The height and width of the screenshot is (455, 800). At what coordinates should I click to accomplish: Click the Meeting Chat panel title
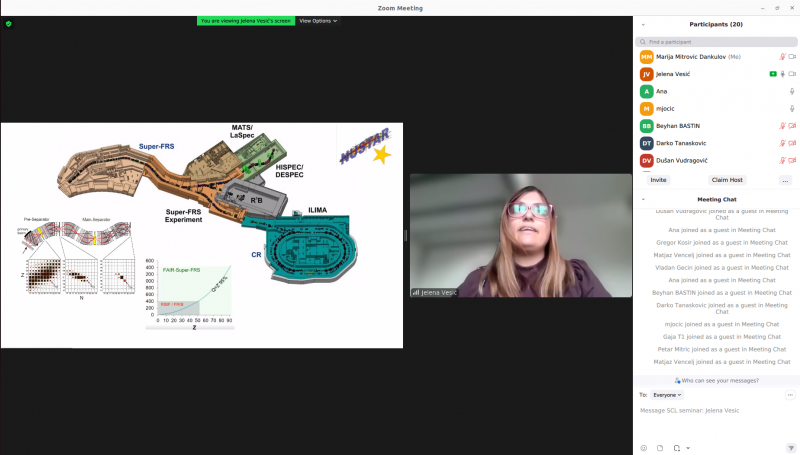coord(717,199)
